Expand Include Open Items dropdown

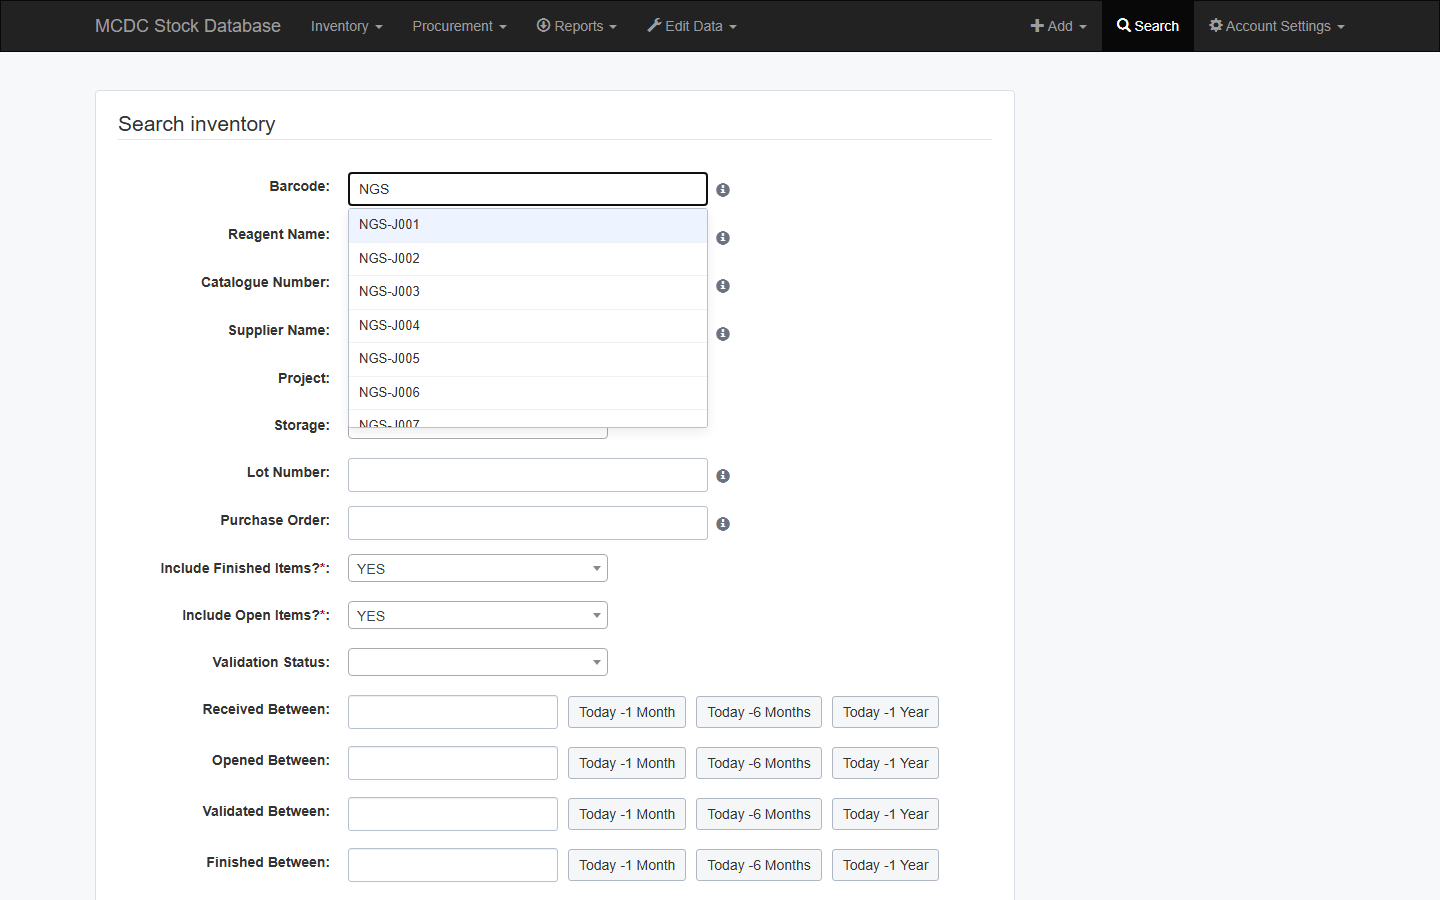[478, 615]
